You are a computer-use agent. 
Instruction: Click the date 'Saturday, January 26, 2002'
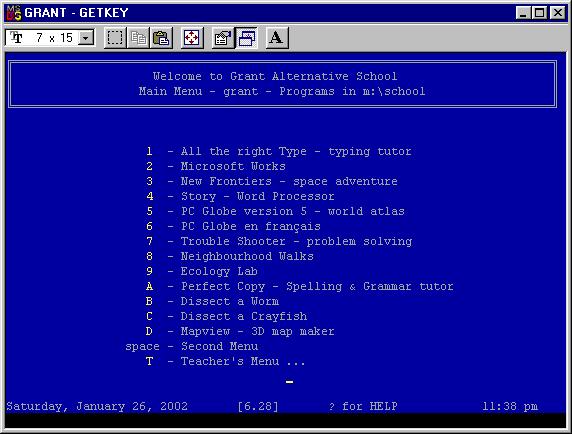pos(97,406)
